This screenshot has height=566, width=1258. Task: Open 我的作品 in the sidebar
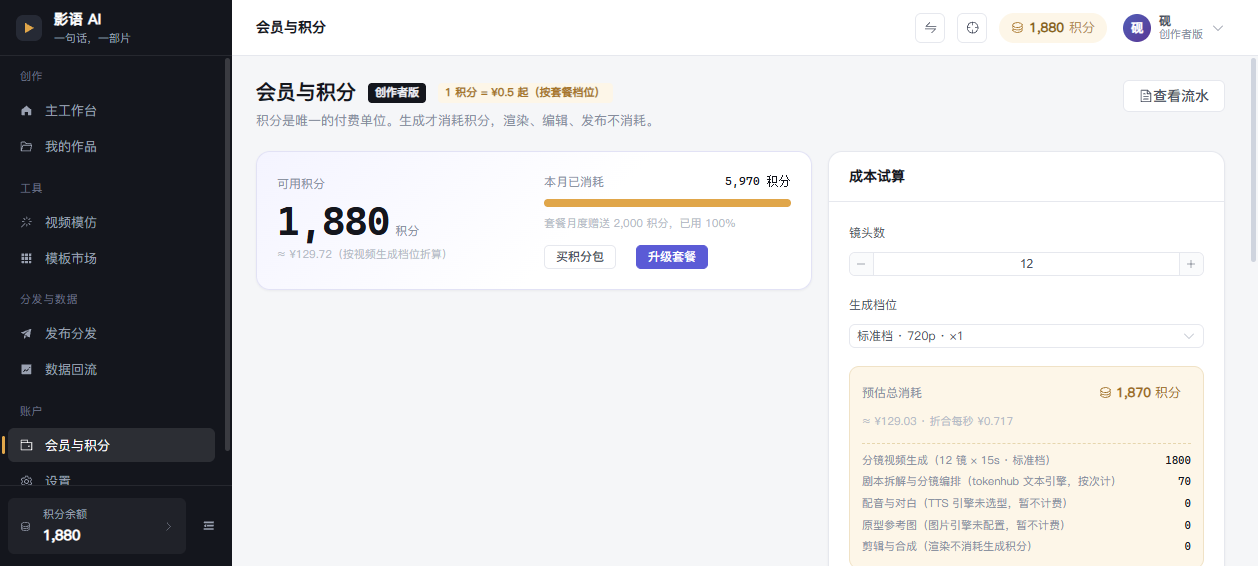coord(111,147)
